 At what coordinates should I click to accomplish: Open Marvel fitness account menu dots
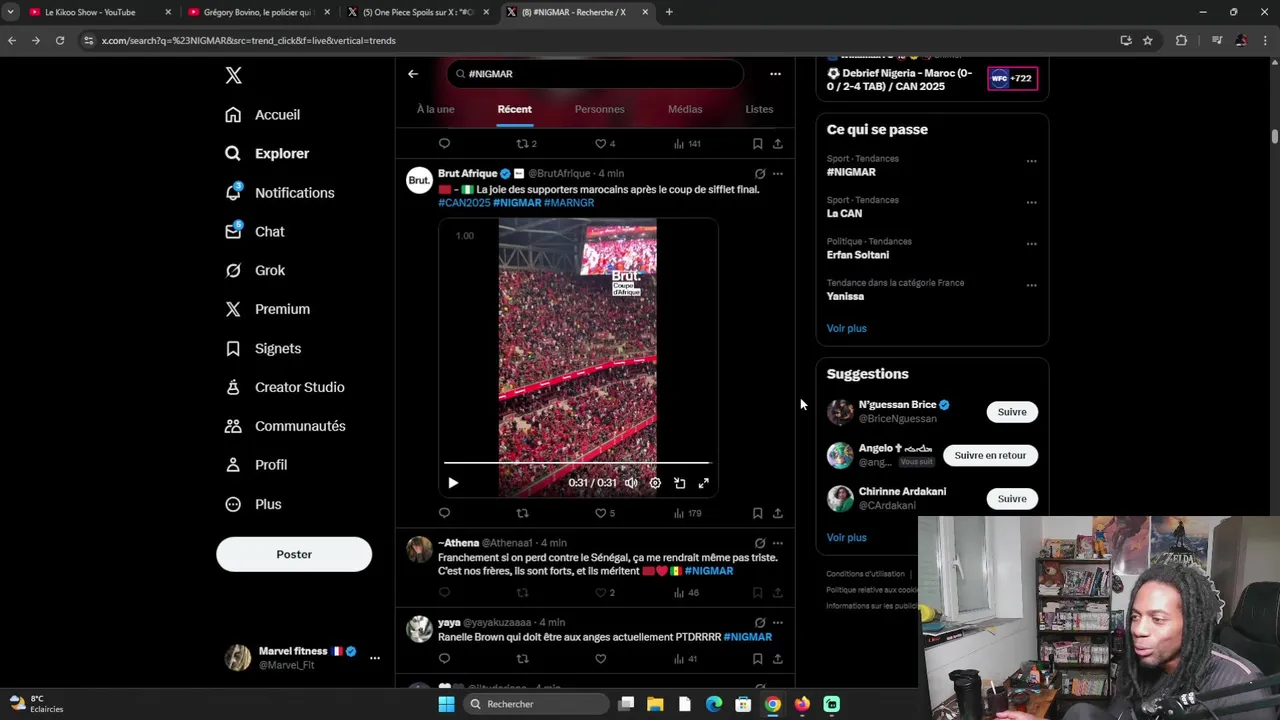(x=375, y=658)
